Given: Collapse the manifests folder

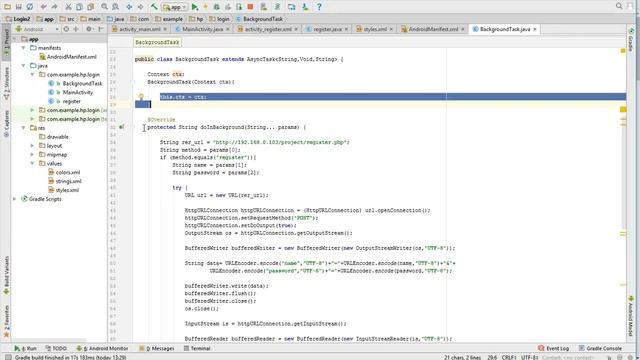Looking at the screenshot, I should click(x=23, y=48).
